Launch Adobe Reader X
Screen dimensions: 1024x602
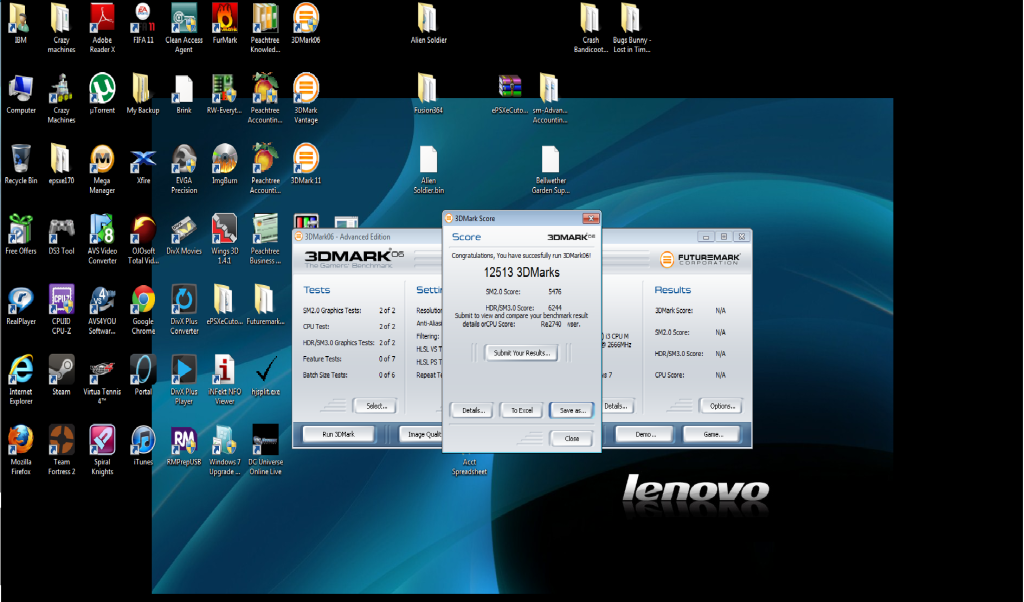pyautogui.click(x=102, y=27)
